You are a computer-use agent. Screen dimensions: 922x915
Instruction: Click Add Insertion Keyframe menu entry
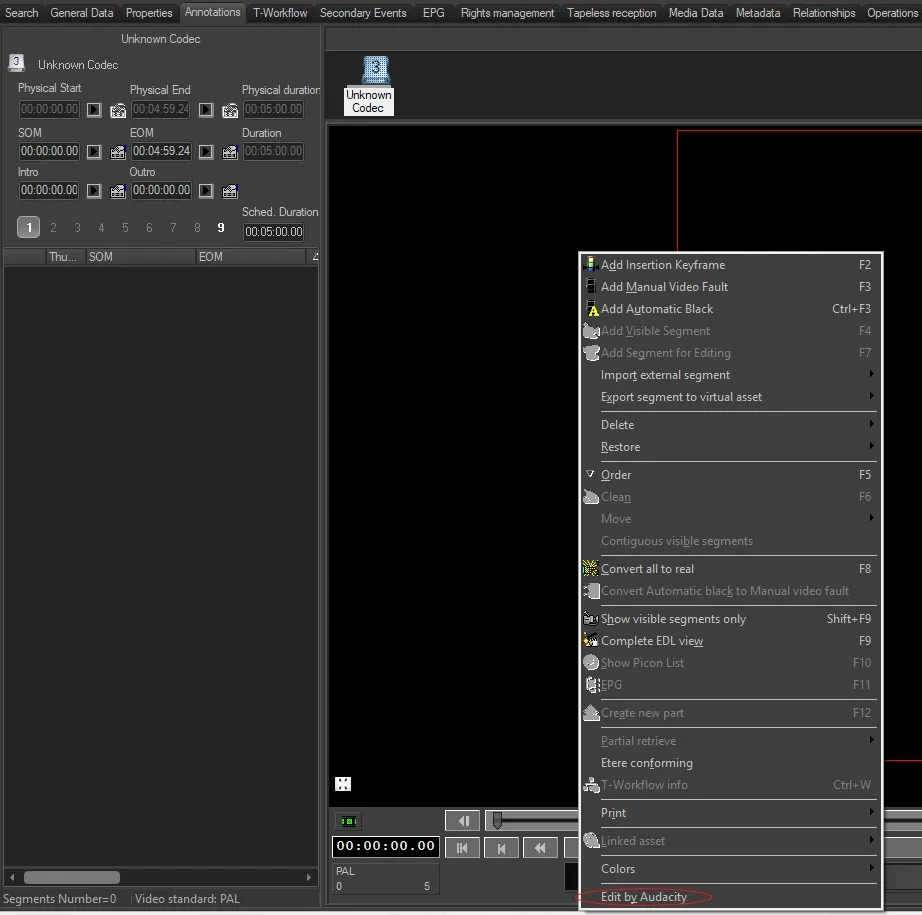662,265
